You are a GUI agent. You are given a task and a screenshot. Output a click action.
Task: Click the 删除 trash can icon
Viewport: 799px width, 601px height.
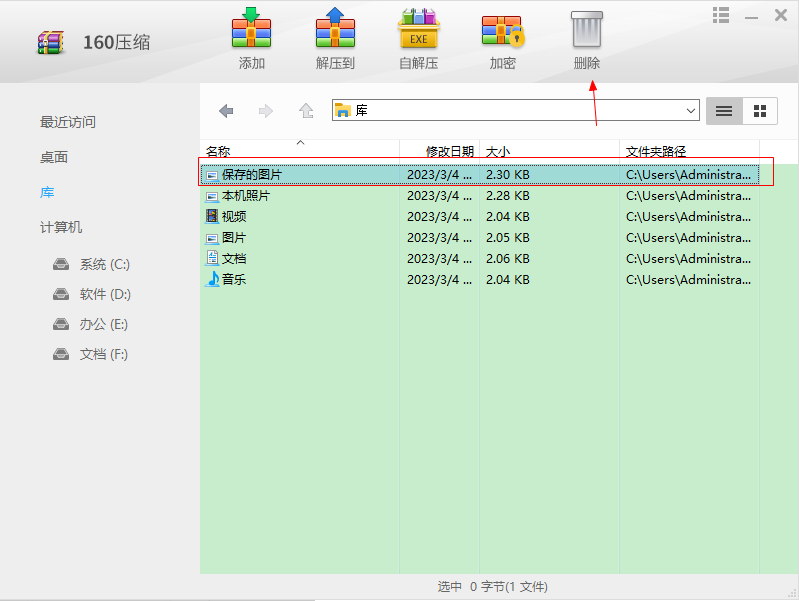[x=587, y=29]
